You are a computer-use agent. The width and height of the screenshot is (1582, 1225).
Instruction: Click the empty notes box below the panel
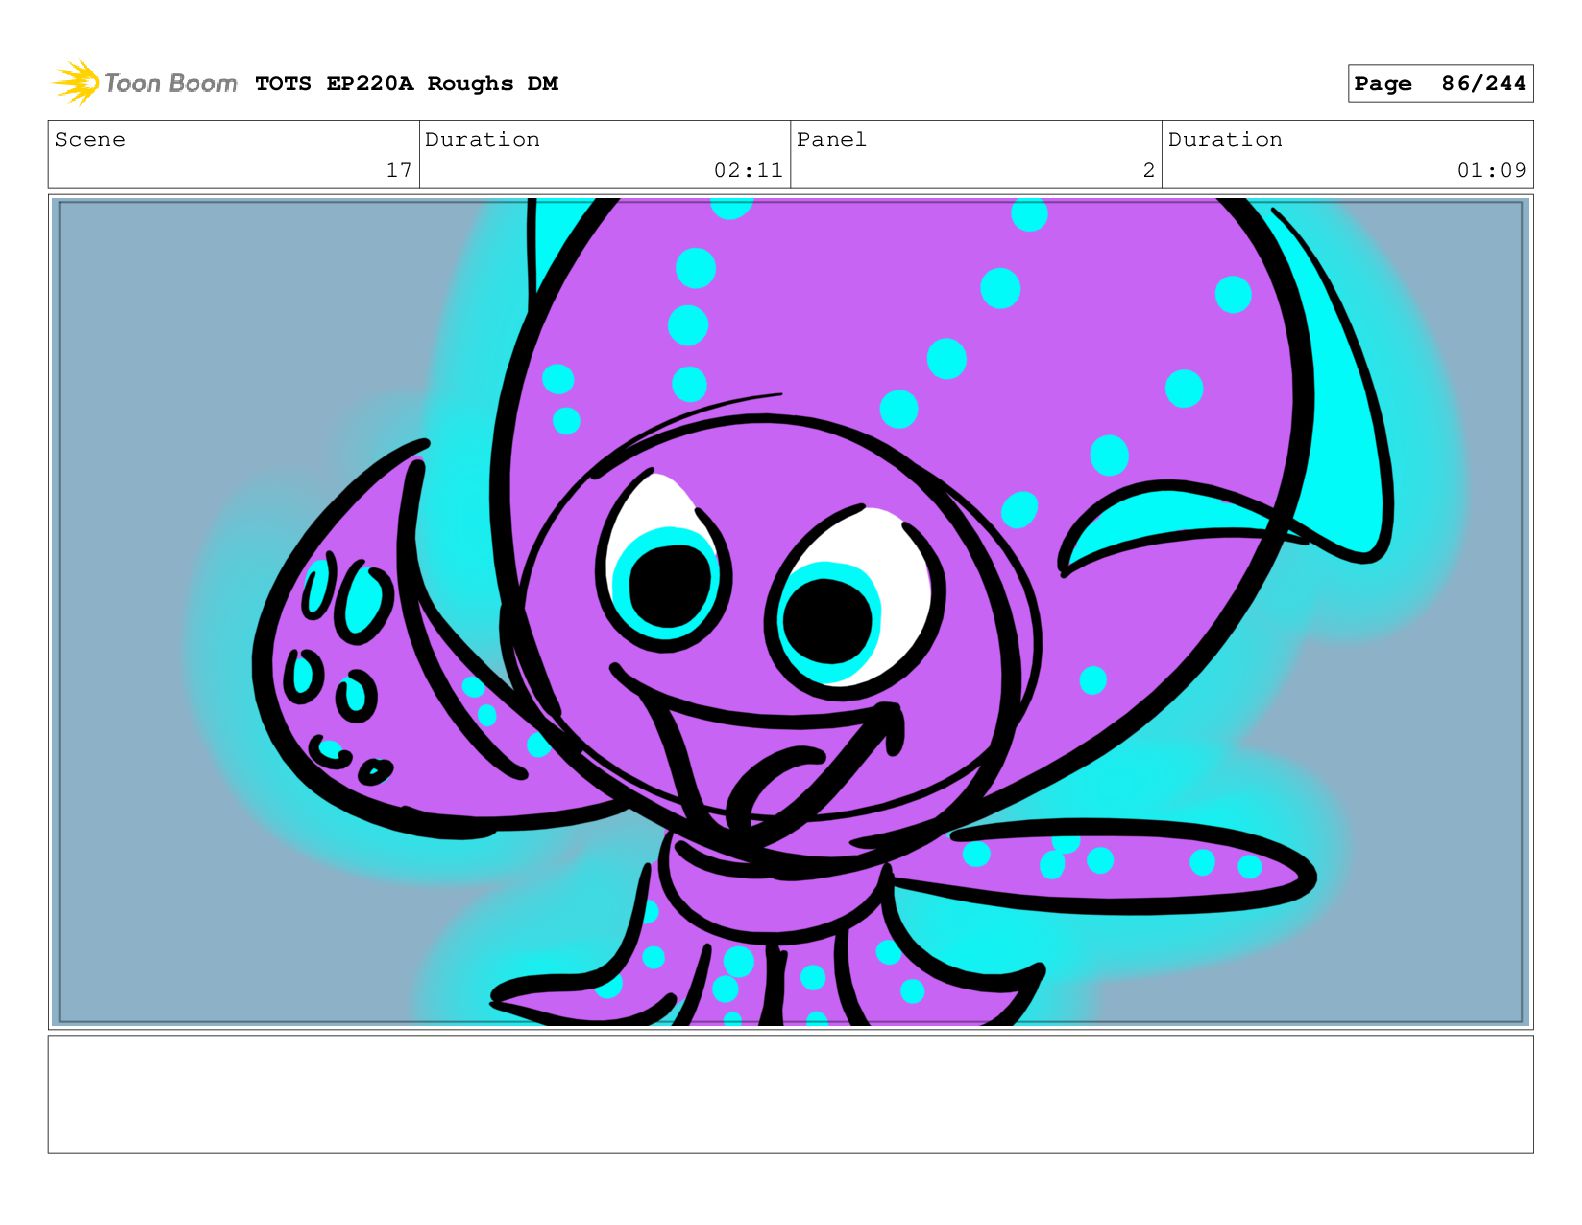coord(791,1094)
